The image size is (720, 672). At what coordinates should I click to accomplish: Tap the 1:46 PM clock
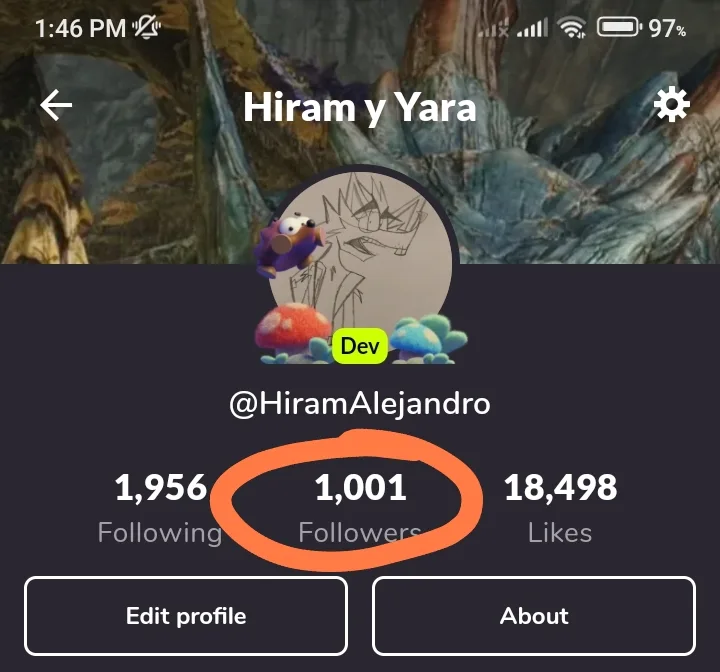(x=80, y=28)
